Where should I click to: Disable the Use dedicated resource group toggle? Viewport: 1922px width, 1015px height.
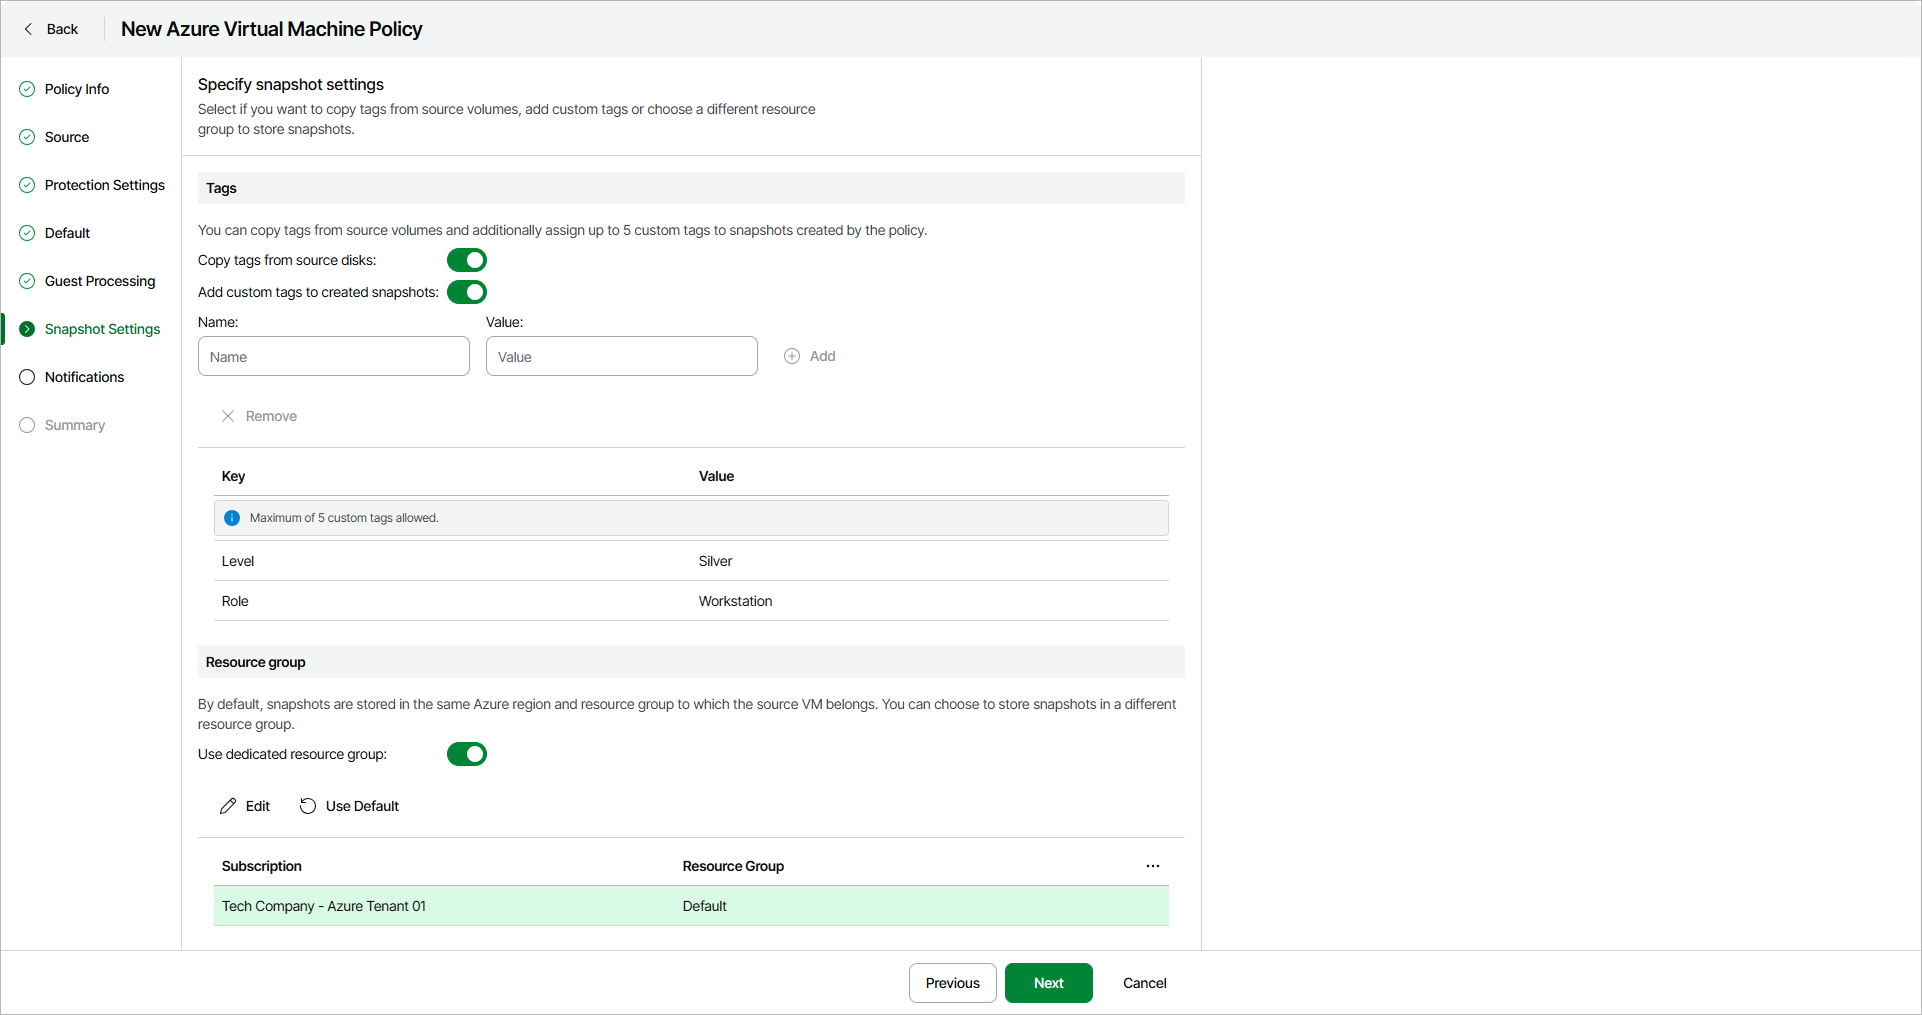466,753
